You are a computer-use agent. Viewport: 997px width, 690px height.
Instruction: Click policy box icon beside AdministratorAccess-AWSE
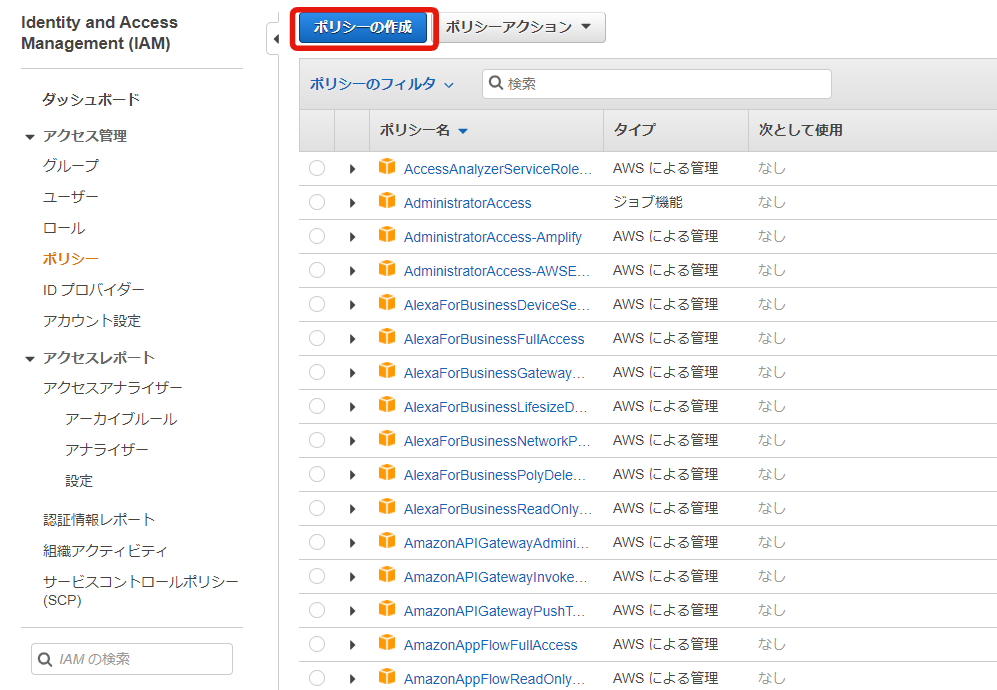click(x=387, y=268)
